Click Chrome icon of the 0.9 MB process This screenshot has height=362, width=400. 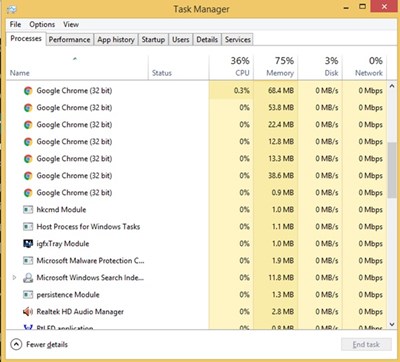coord(28,193)
